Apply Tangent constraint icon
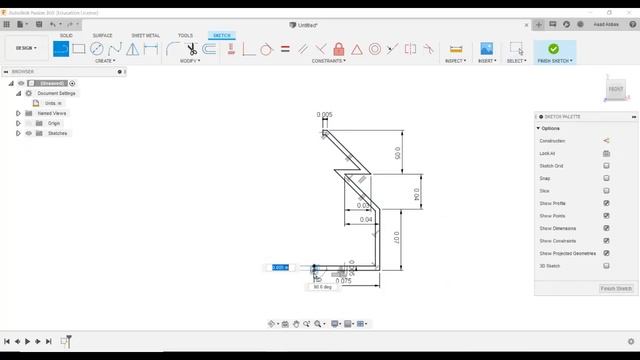The height and width of the screenshot is (360, 640). [267, 49]
